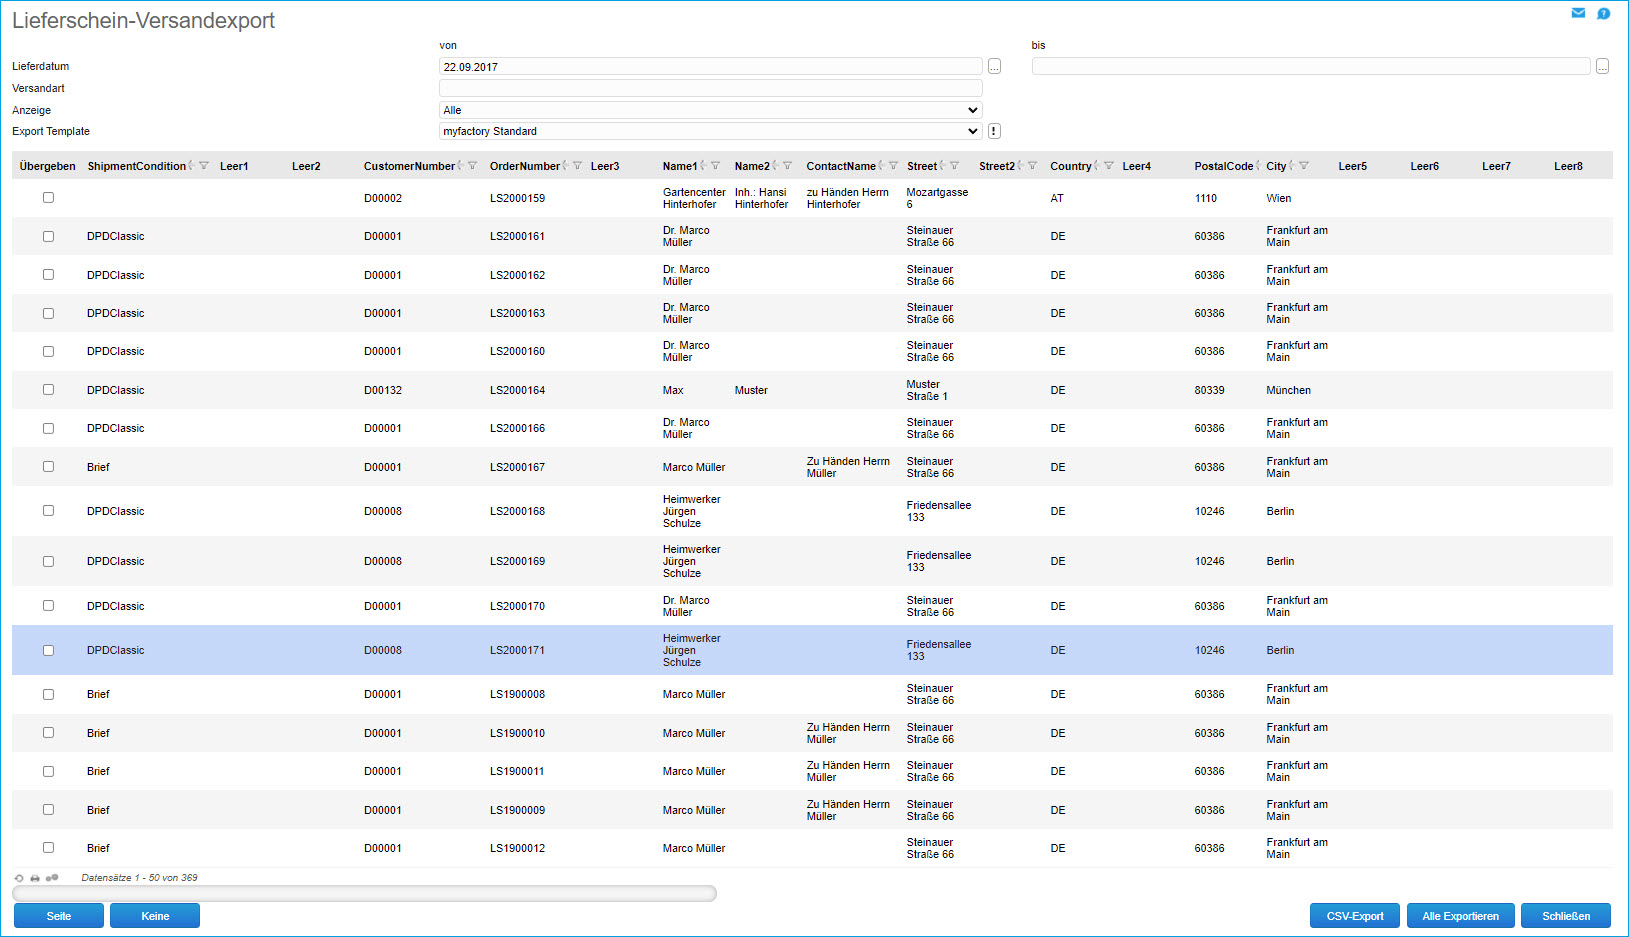Select the checkbox in row LS2000171
Screen dimensions: 1629x937
click(48, 650)
